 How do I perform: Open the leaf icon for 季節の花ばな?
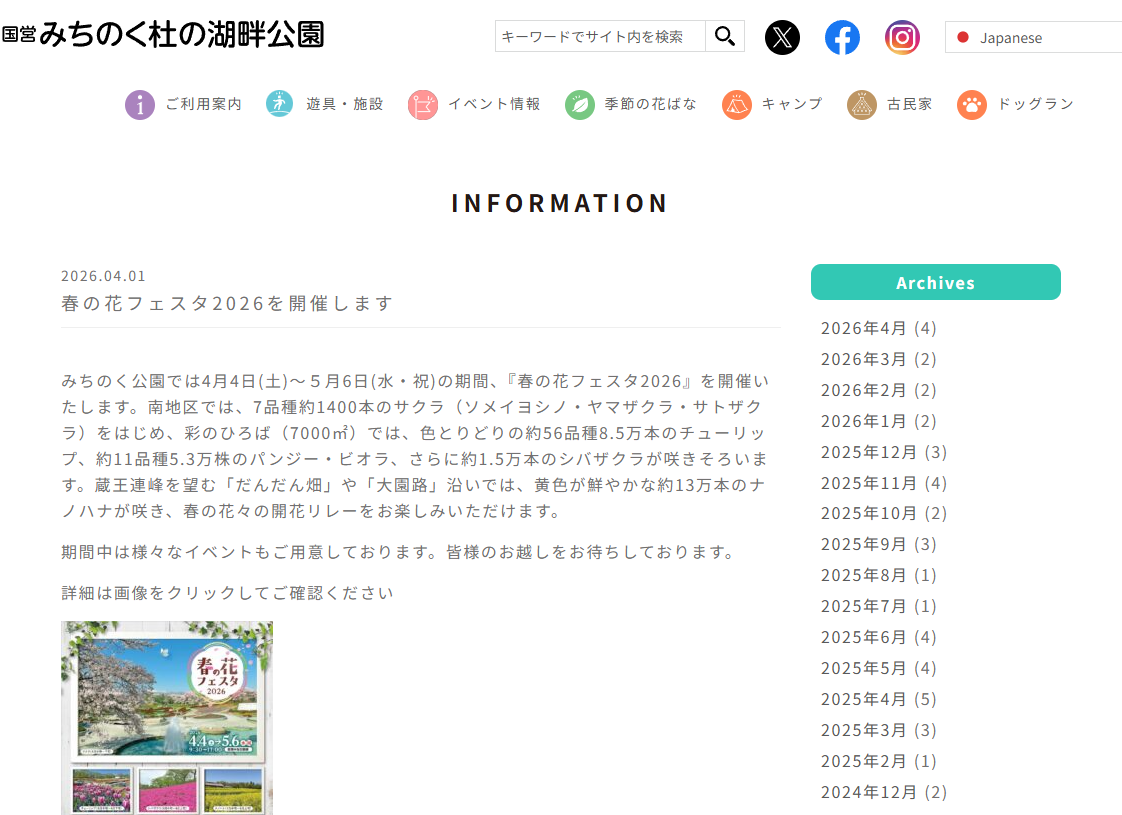point(579,103)
